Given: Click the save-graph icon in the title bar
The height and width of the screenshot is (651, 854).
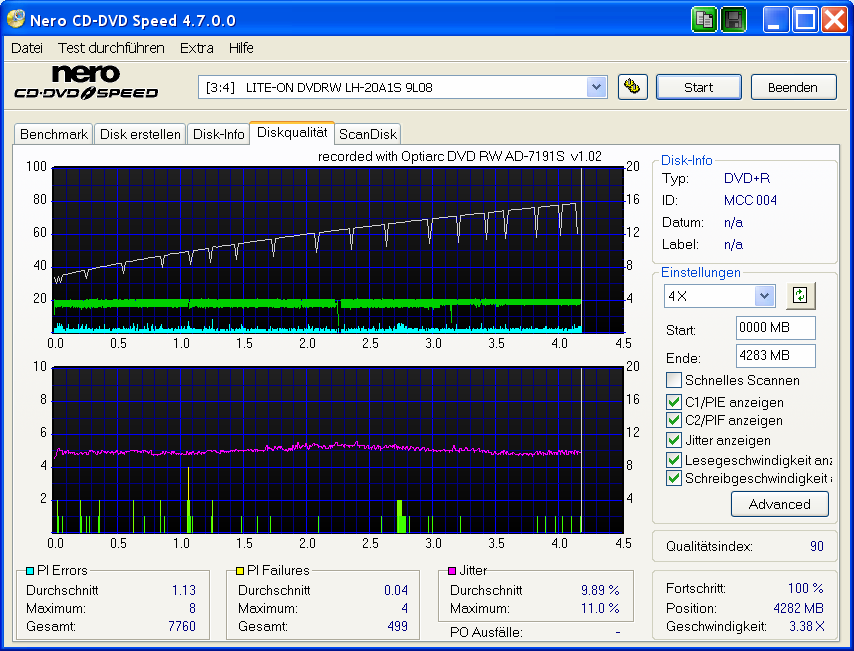Looking at the screenshot, I should pos(733,19).
